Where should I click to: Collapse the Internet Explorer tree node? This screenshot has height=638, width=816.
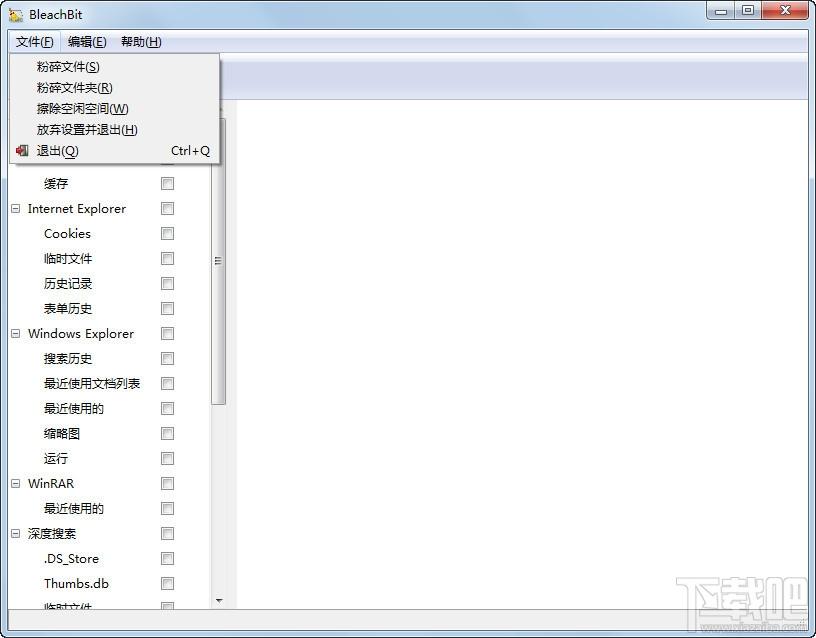pyautogui.click(x=16, y=209)
